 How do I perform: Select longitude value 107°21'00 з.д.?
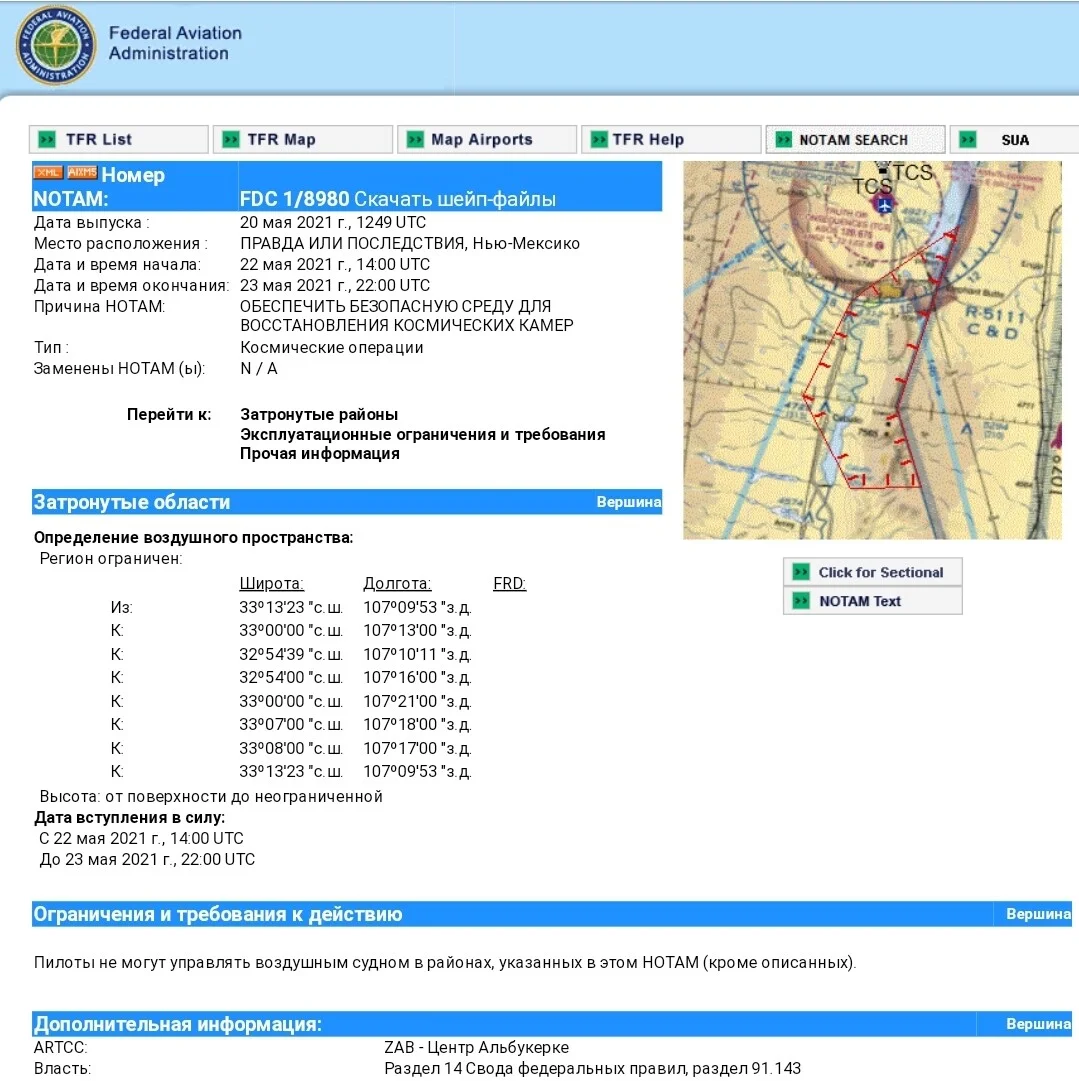point(417,701)
